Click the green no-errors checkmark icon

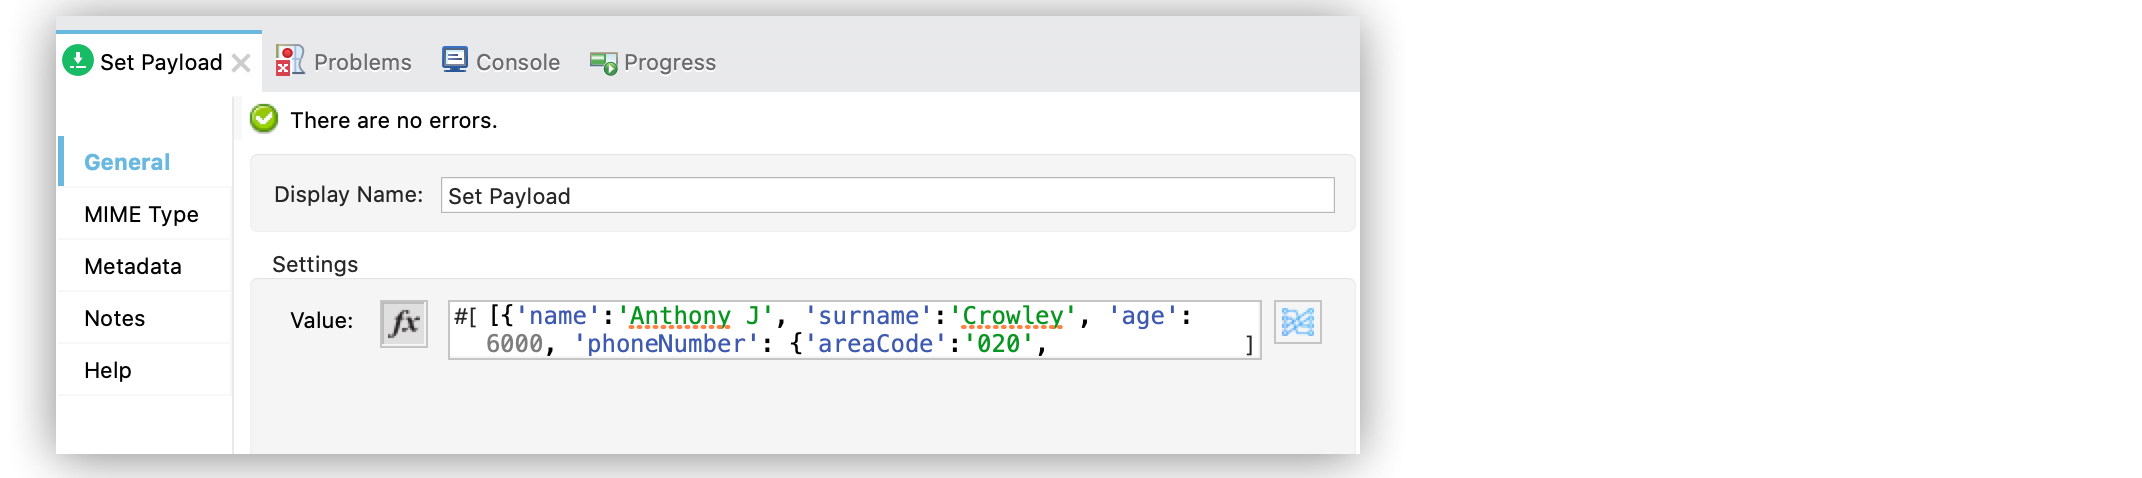tap(264, 119)
